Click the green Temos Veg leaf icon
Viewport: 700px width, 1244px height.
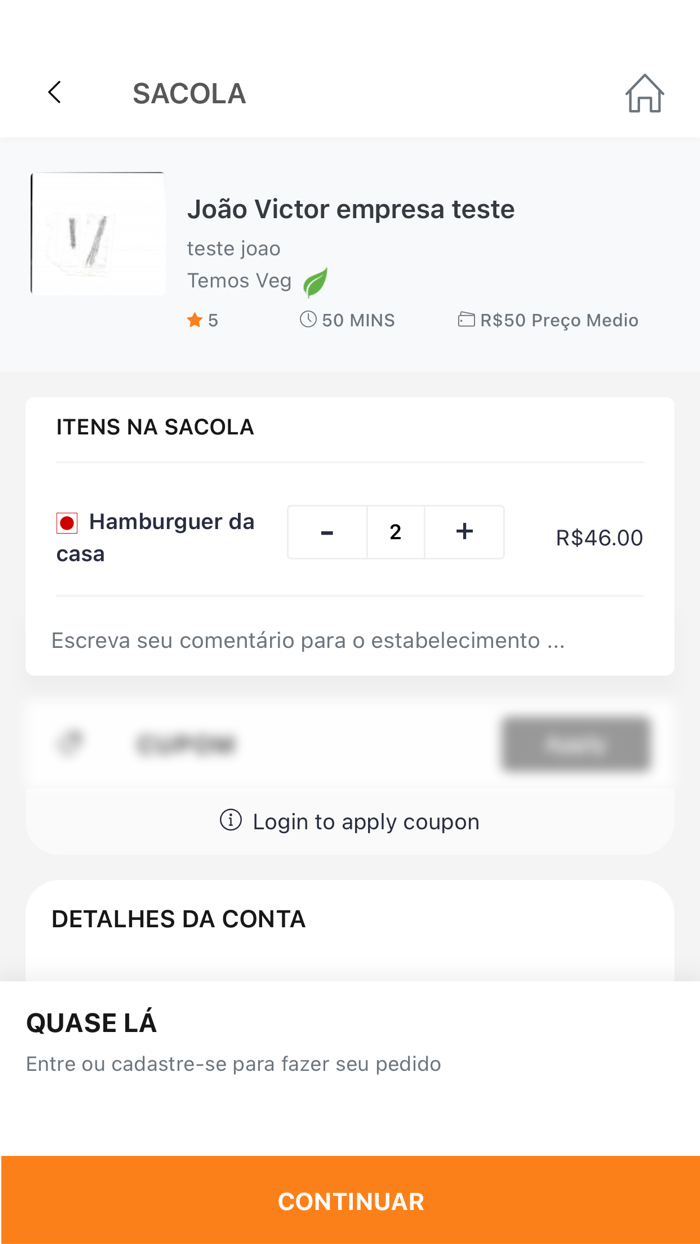[x=315, y=283]
